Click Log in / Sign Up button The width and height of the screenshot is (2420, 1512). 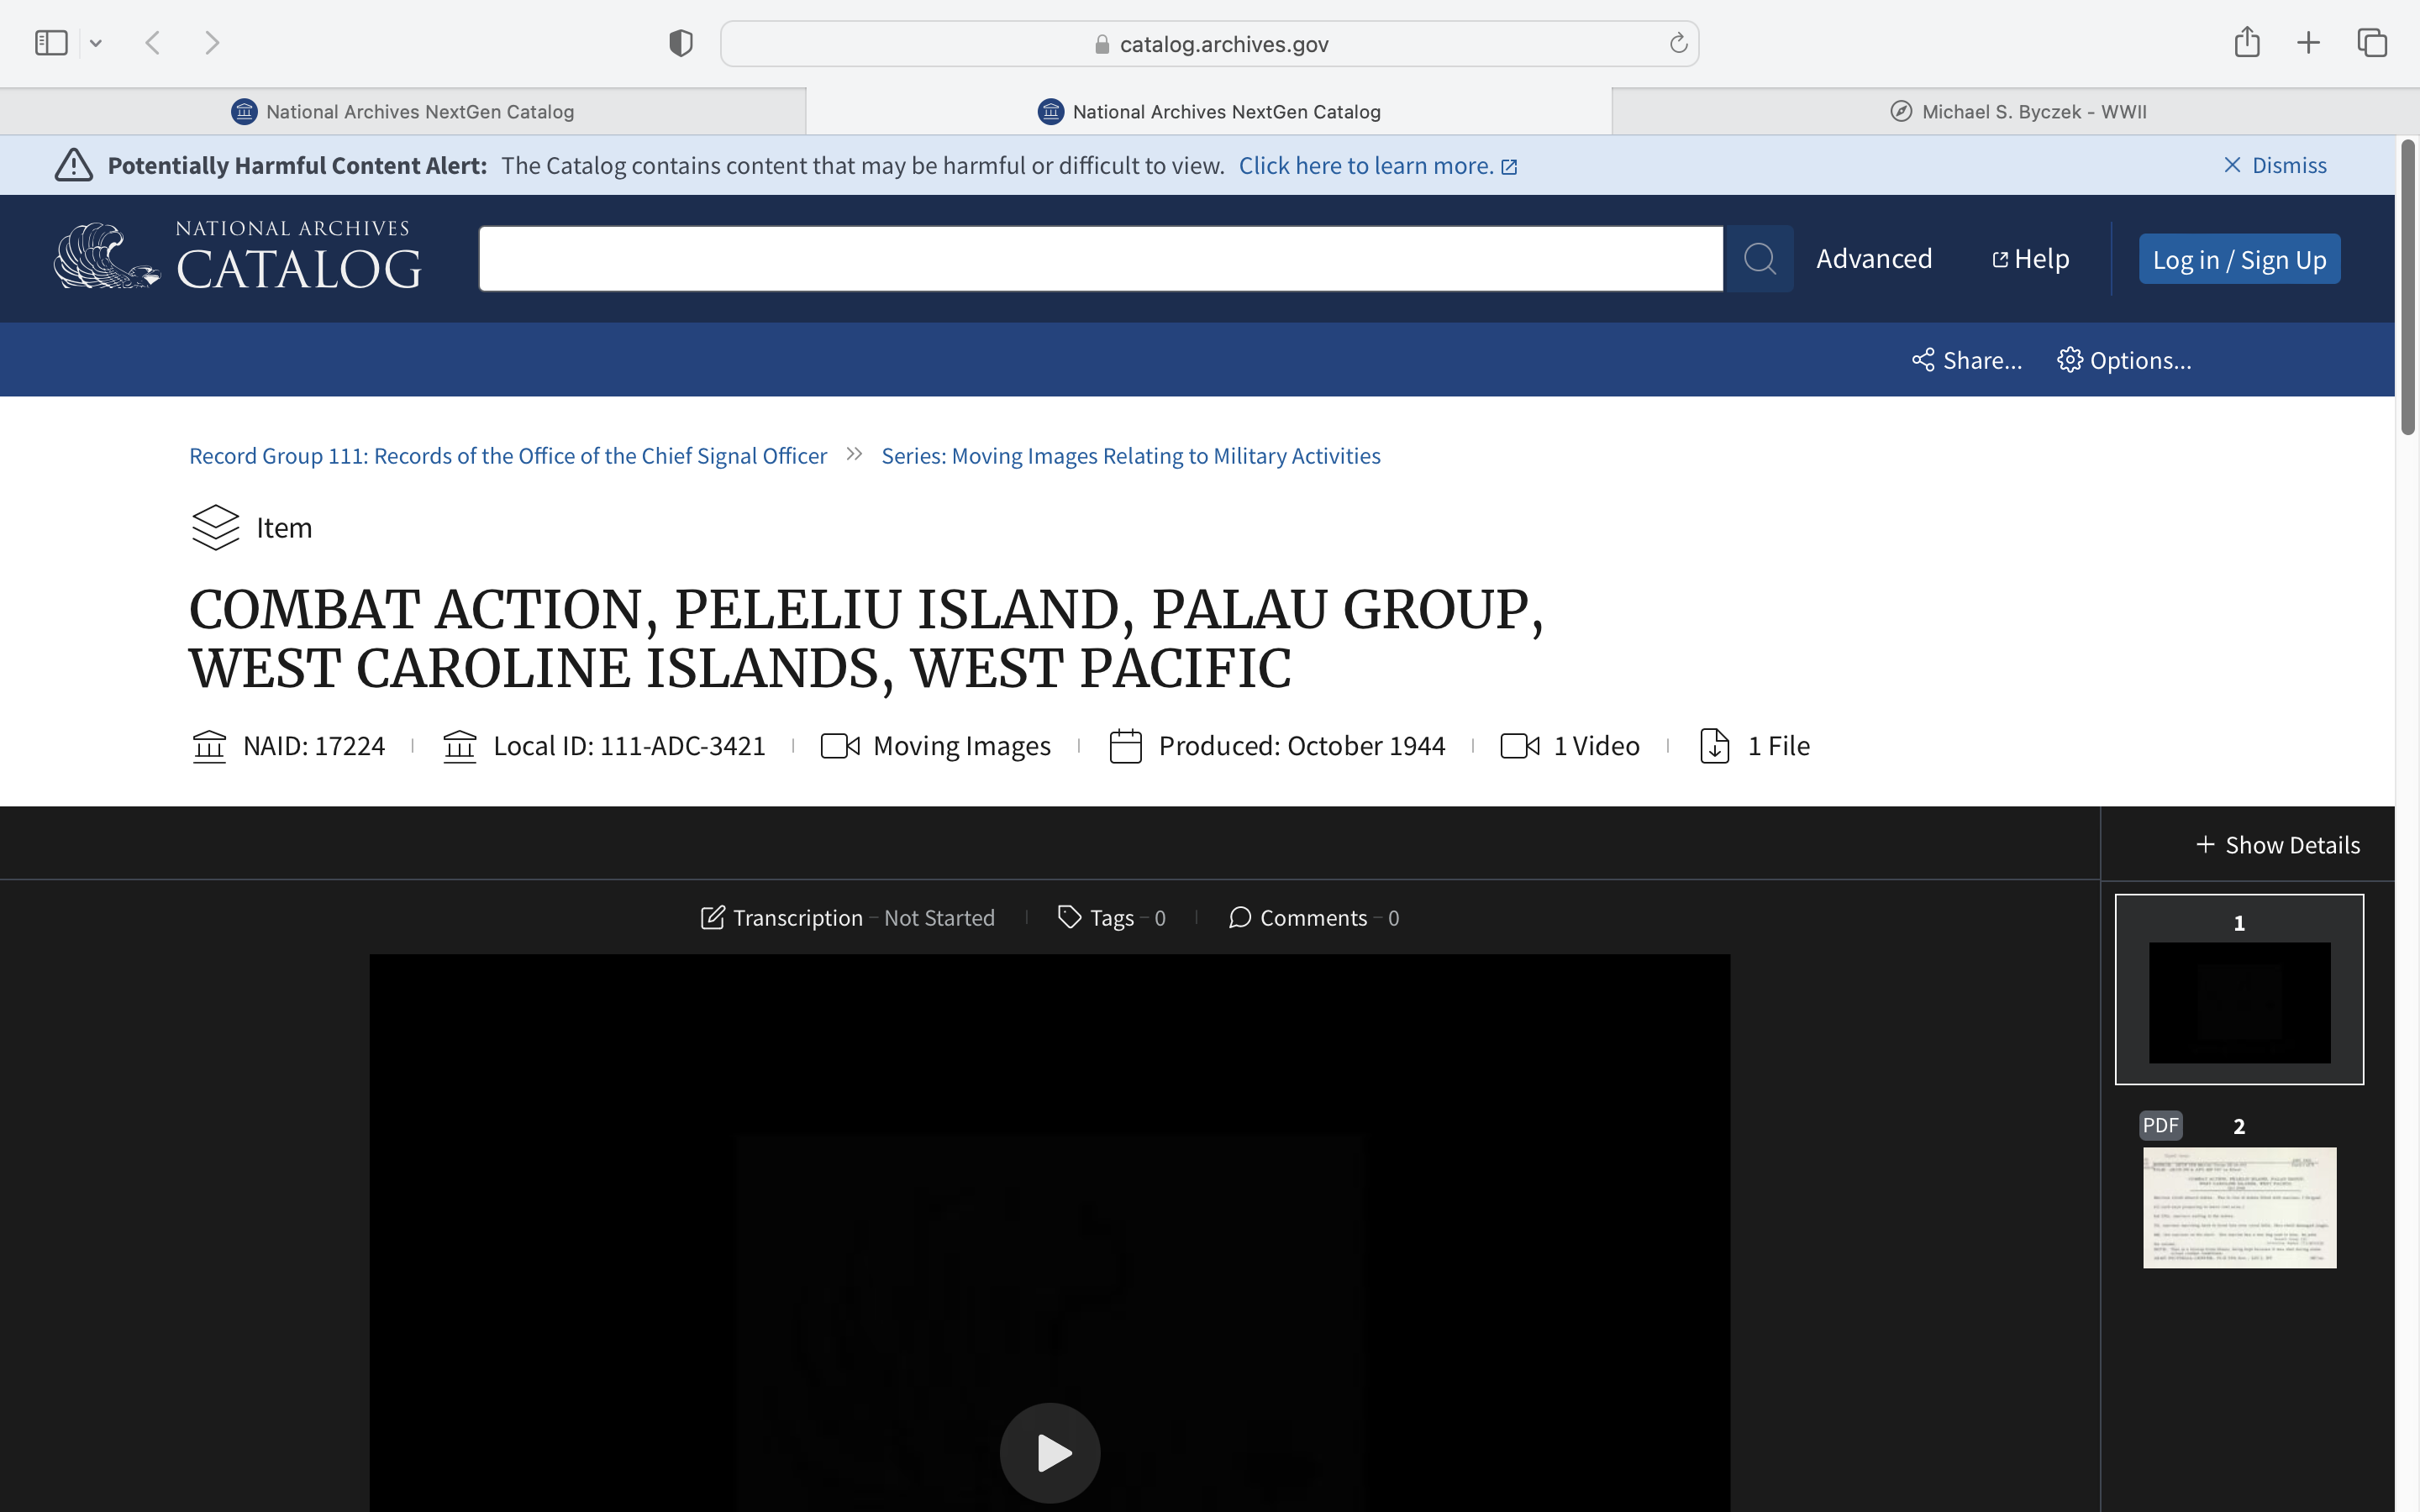tap(2238, 260)
